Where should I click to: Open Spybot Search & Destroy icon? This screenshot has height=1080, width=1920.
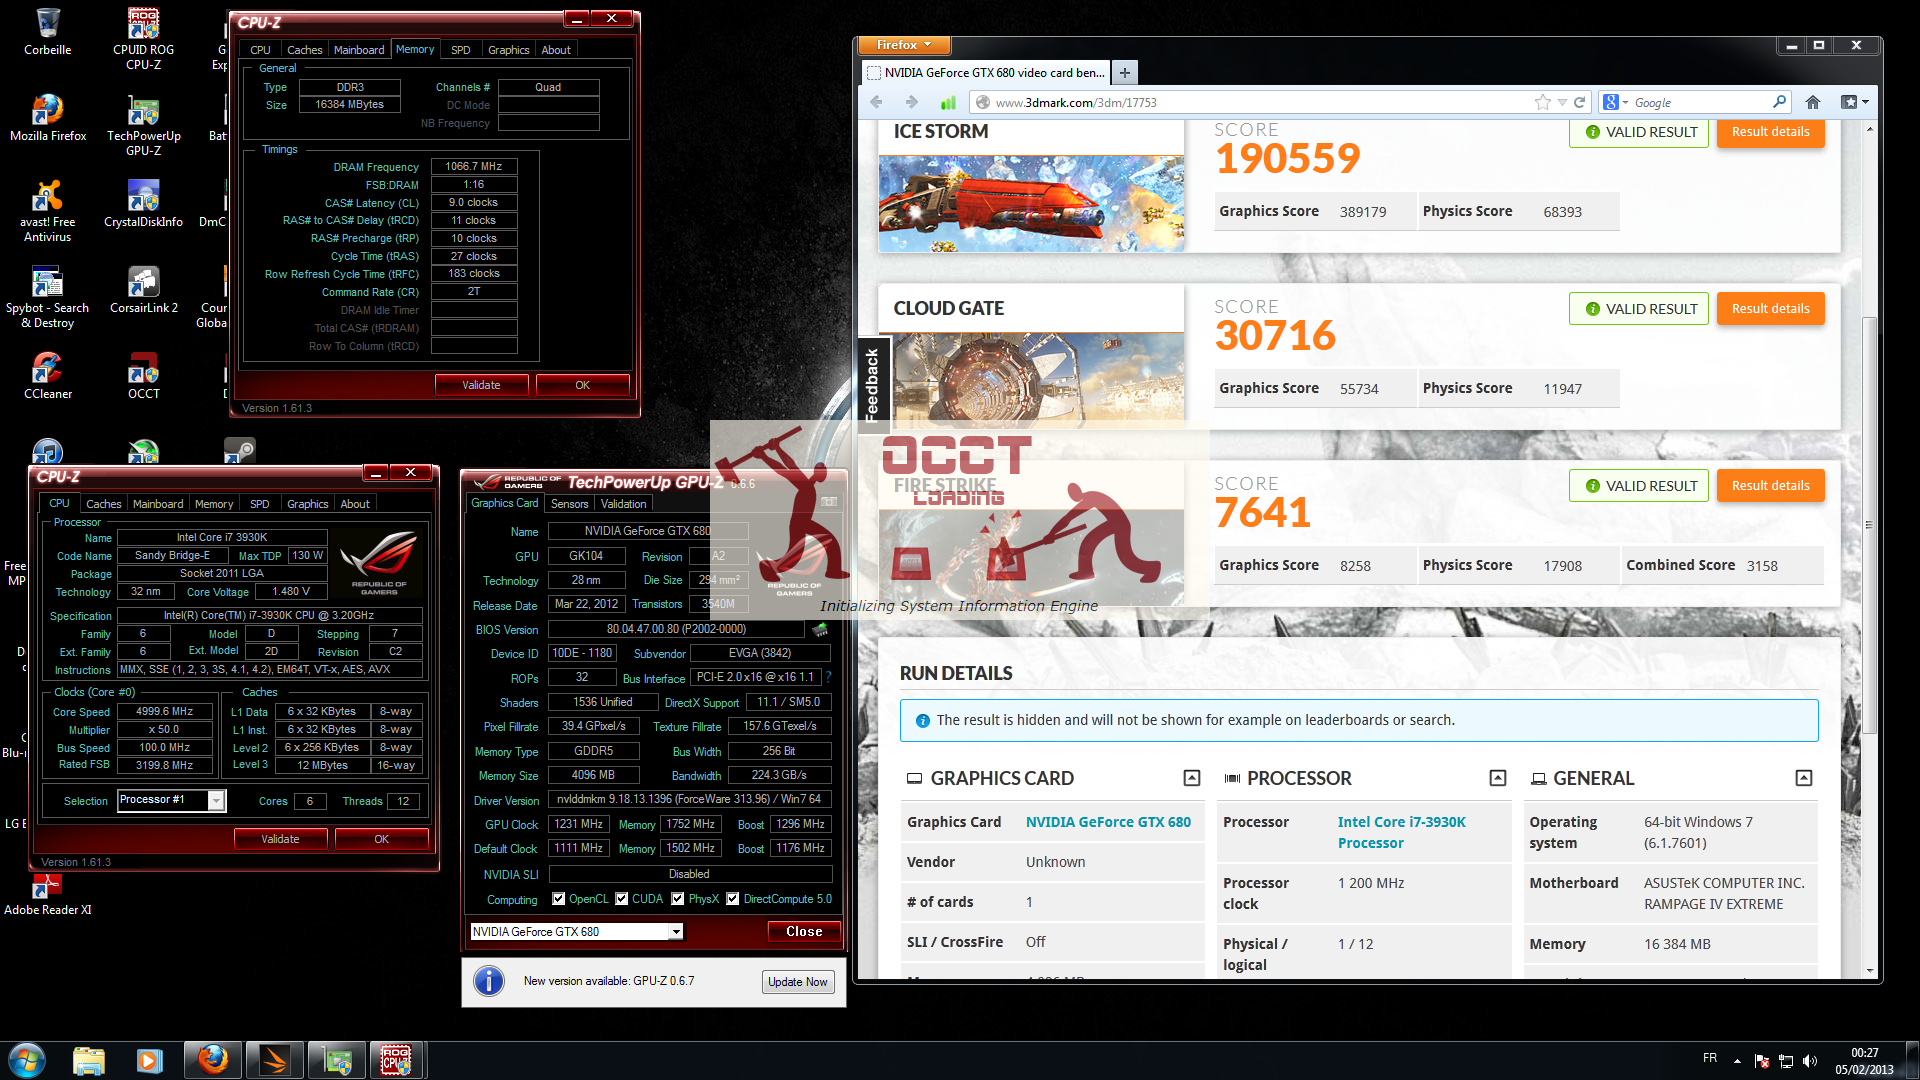47,297
